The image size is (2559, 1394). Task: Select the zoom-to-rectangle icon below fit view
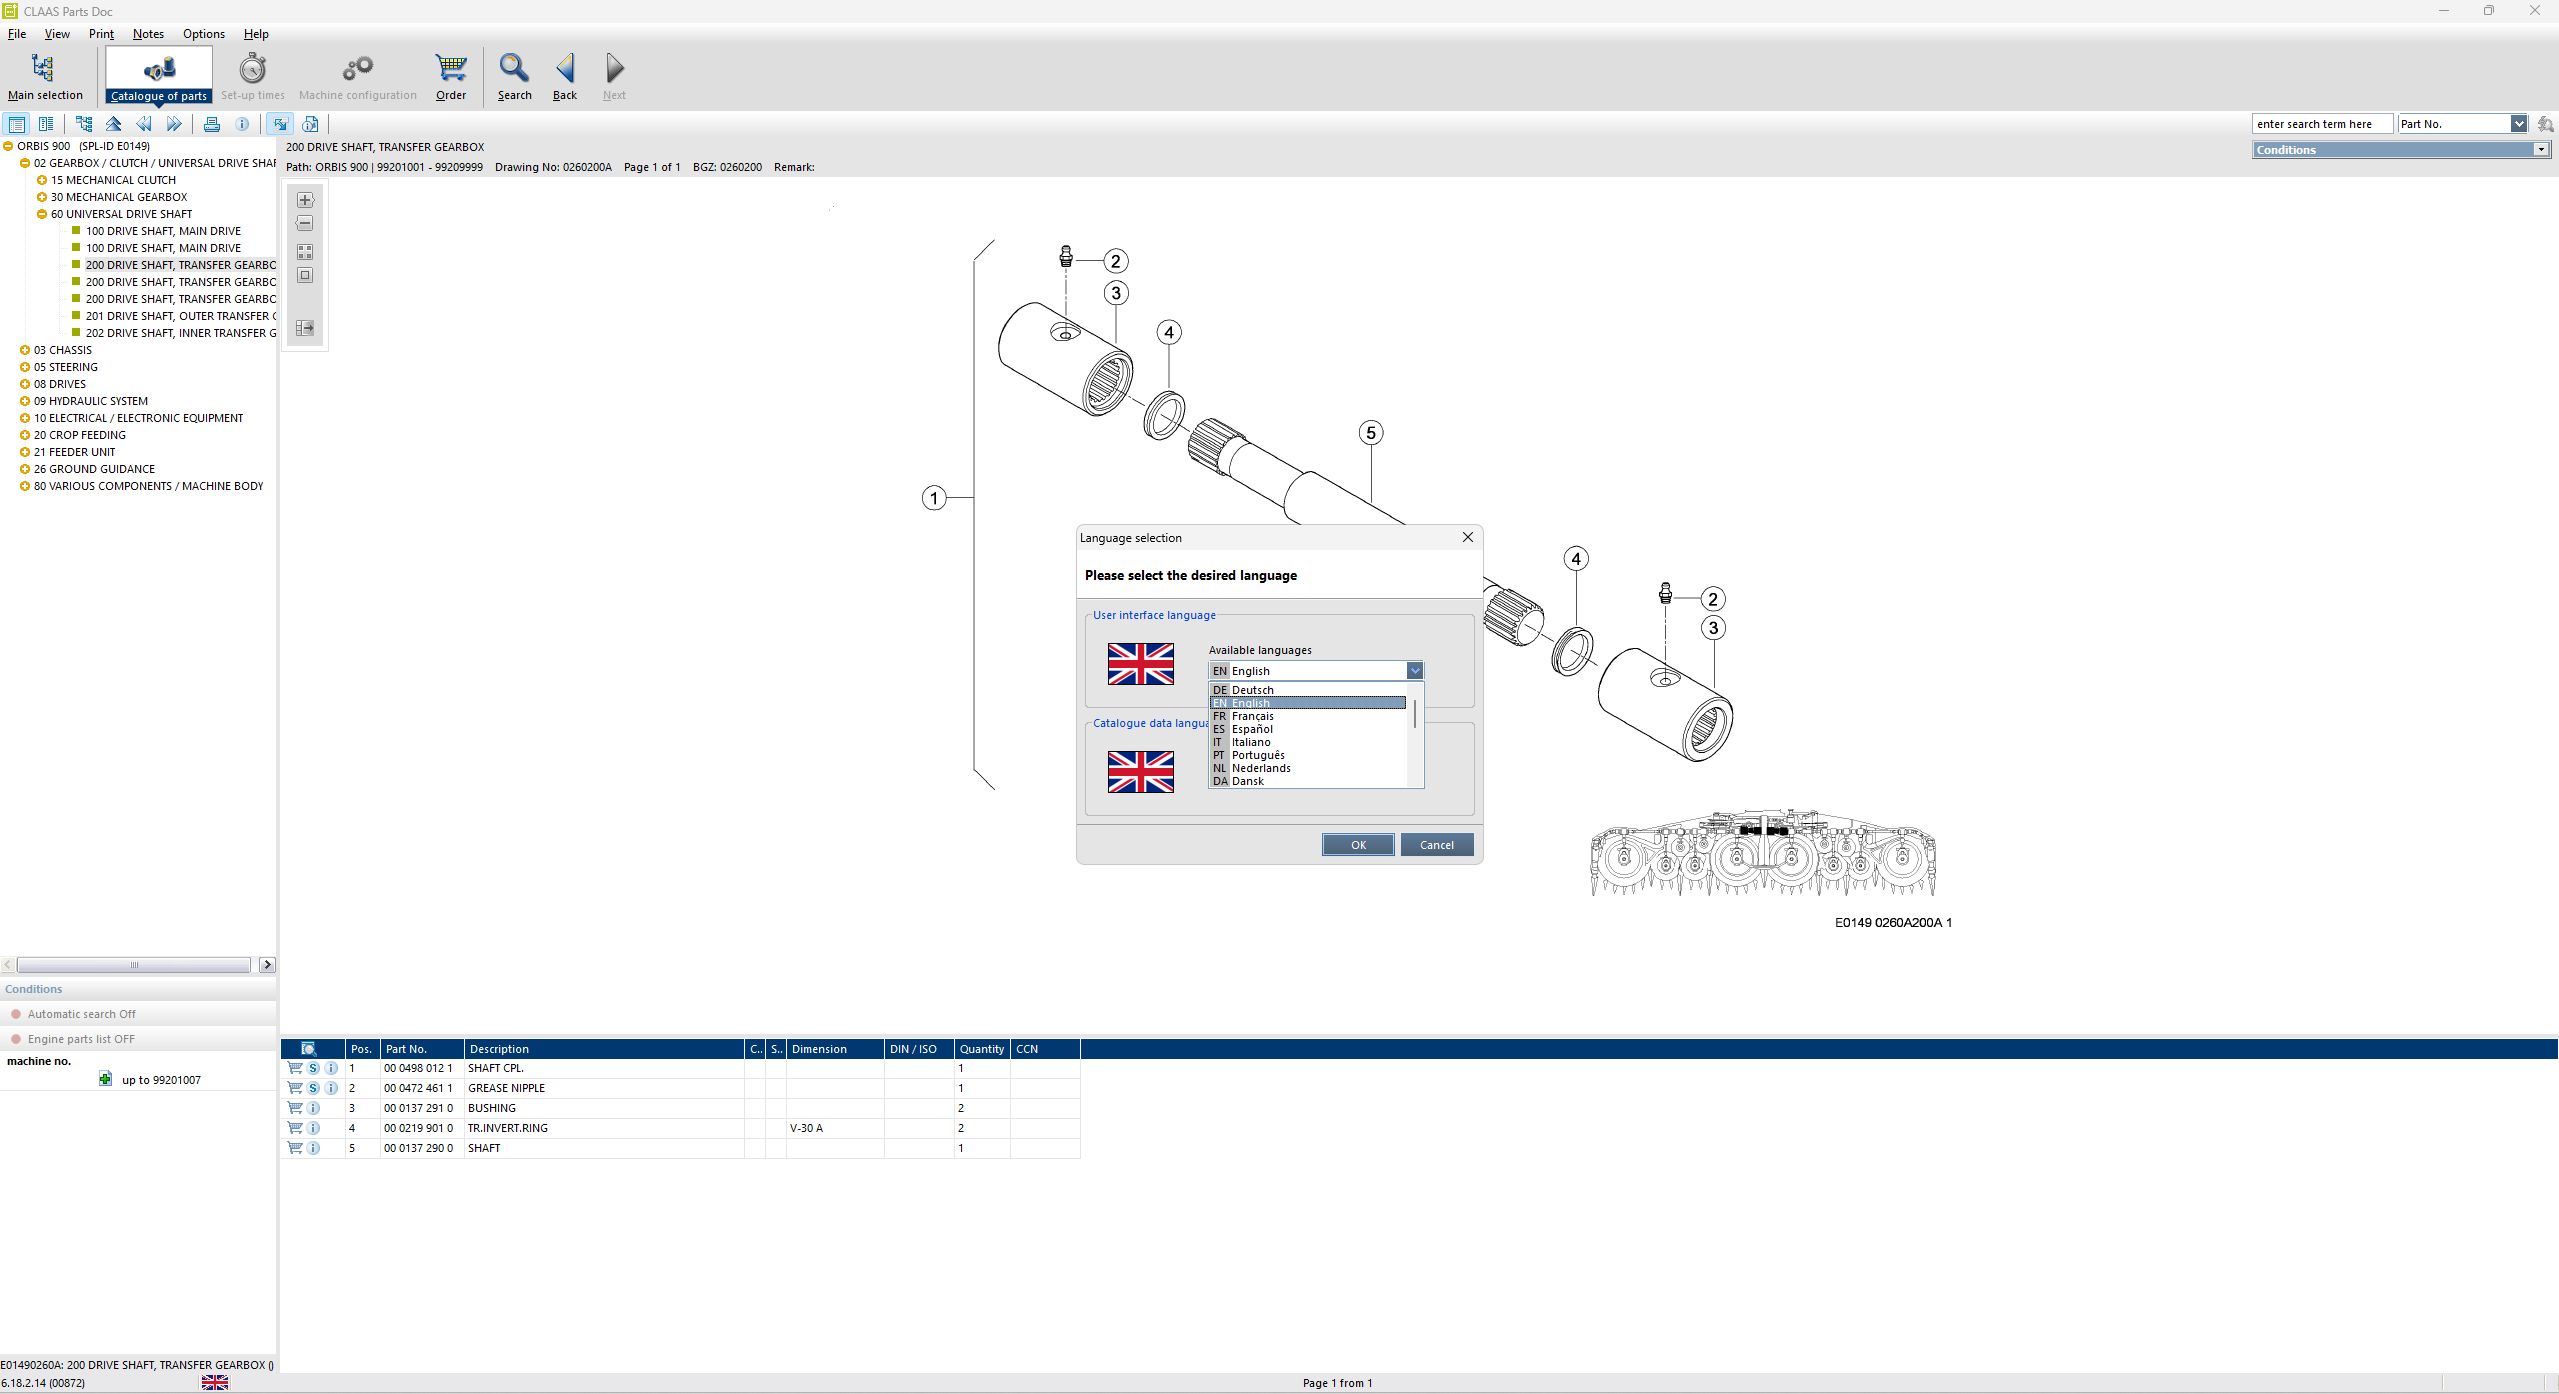tap(305, 275)
